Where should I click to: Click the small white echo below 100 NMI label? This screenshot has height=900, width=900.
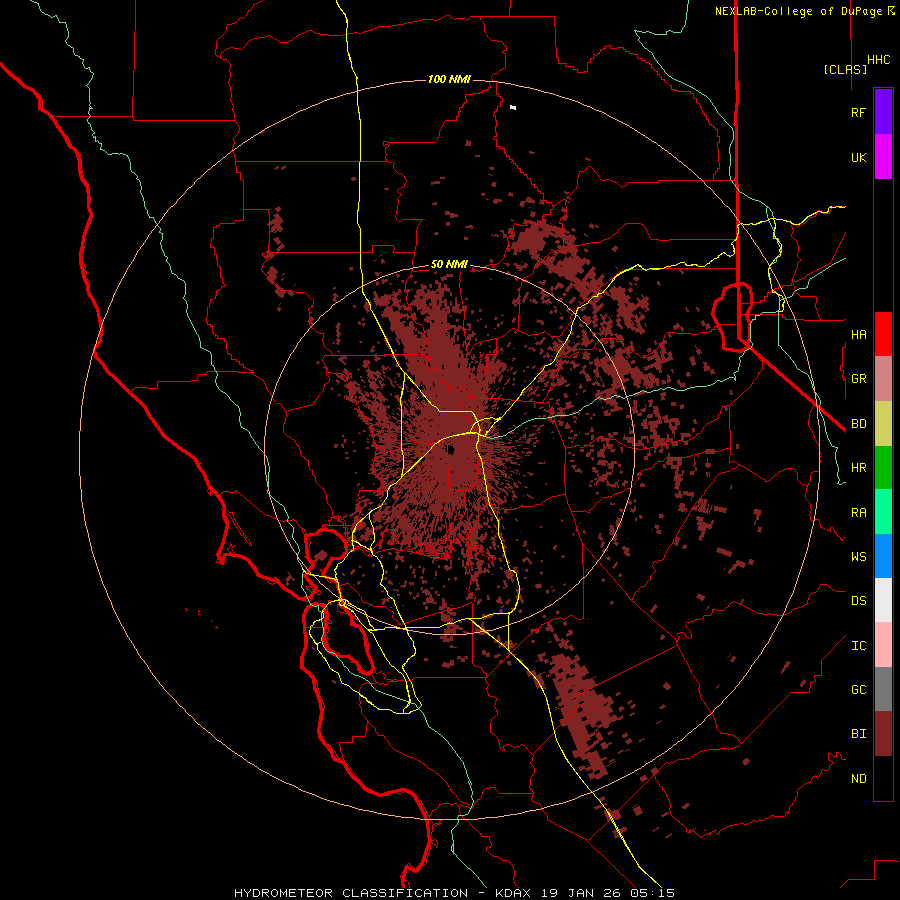coord(513,107)
